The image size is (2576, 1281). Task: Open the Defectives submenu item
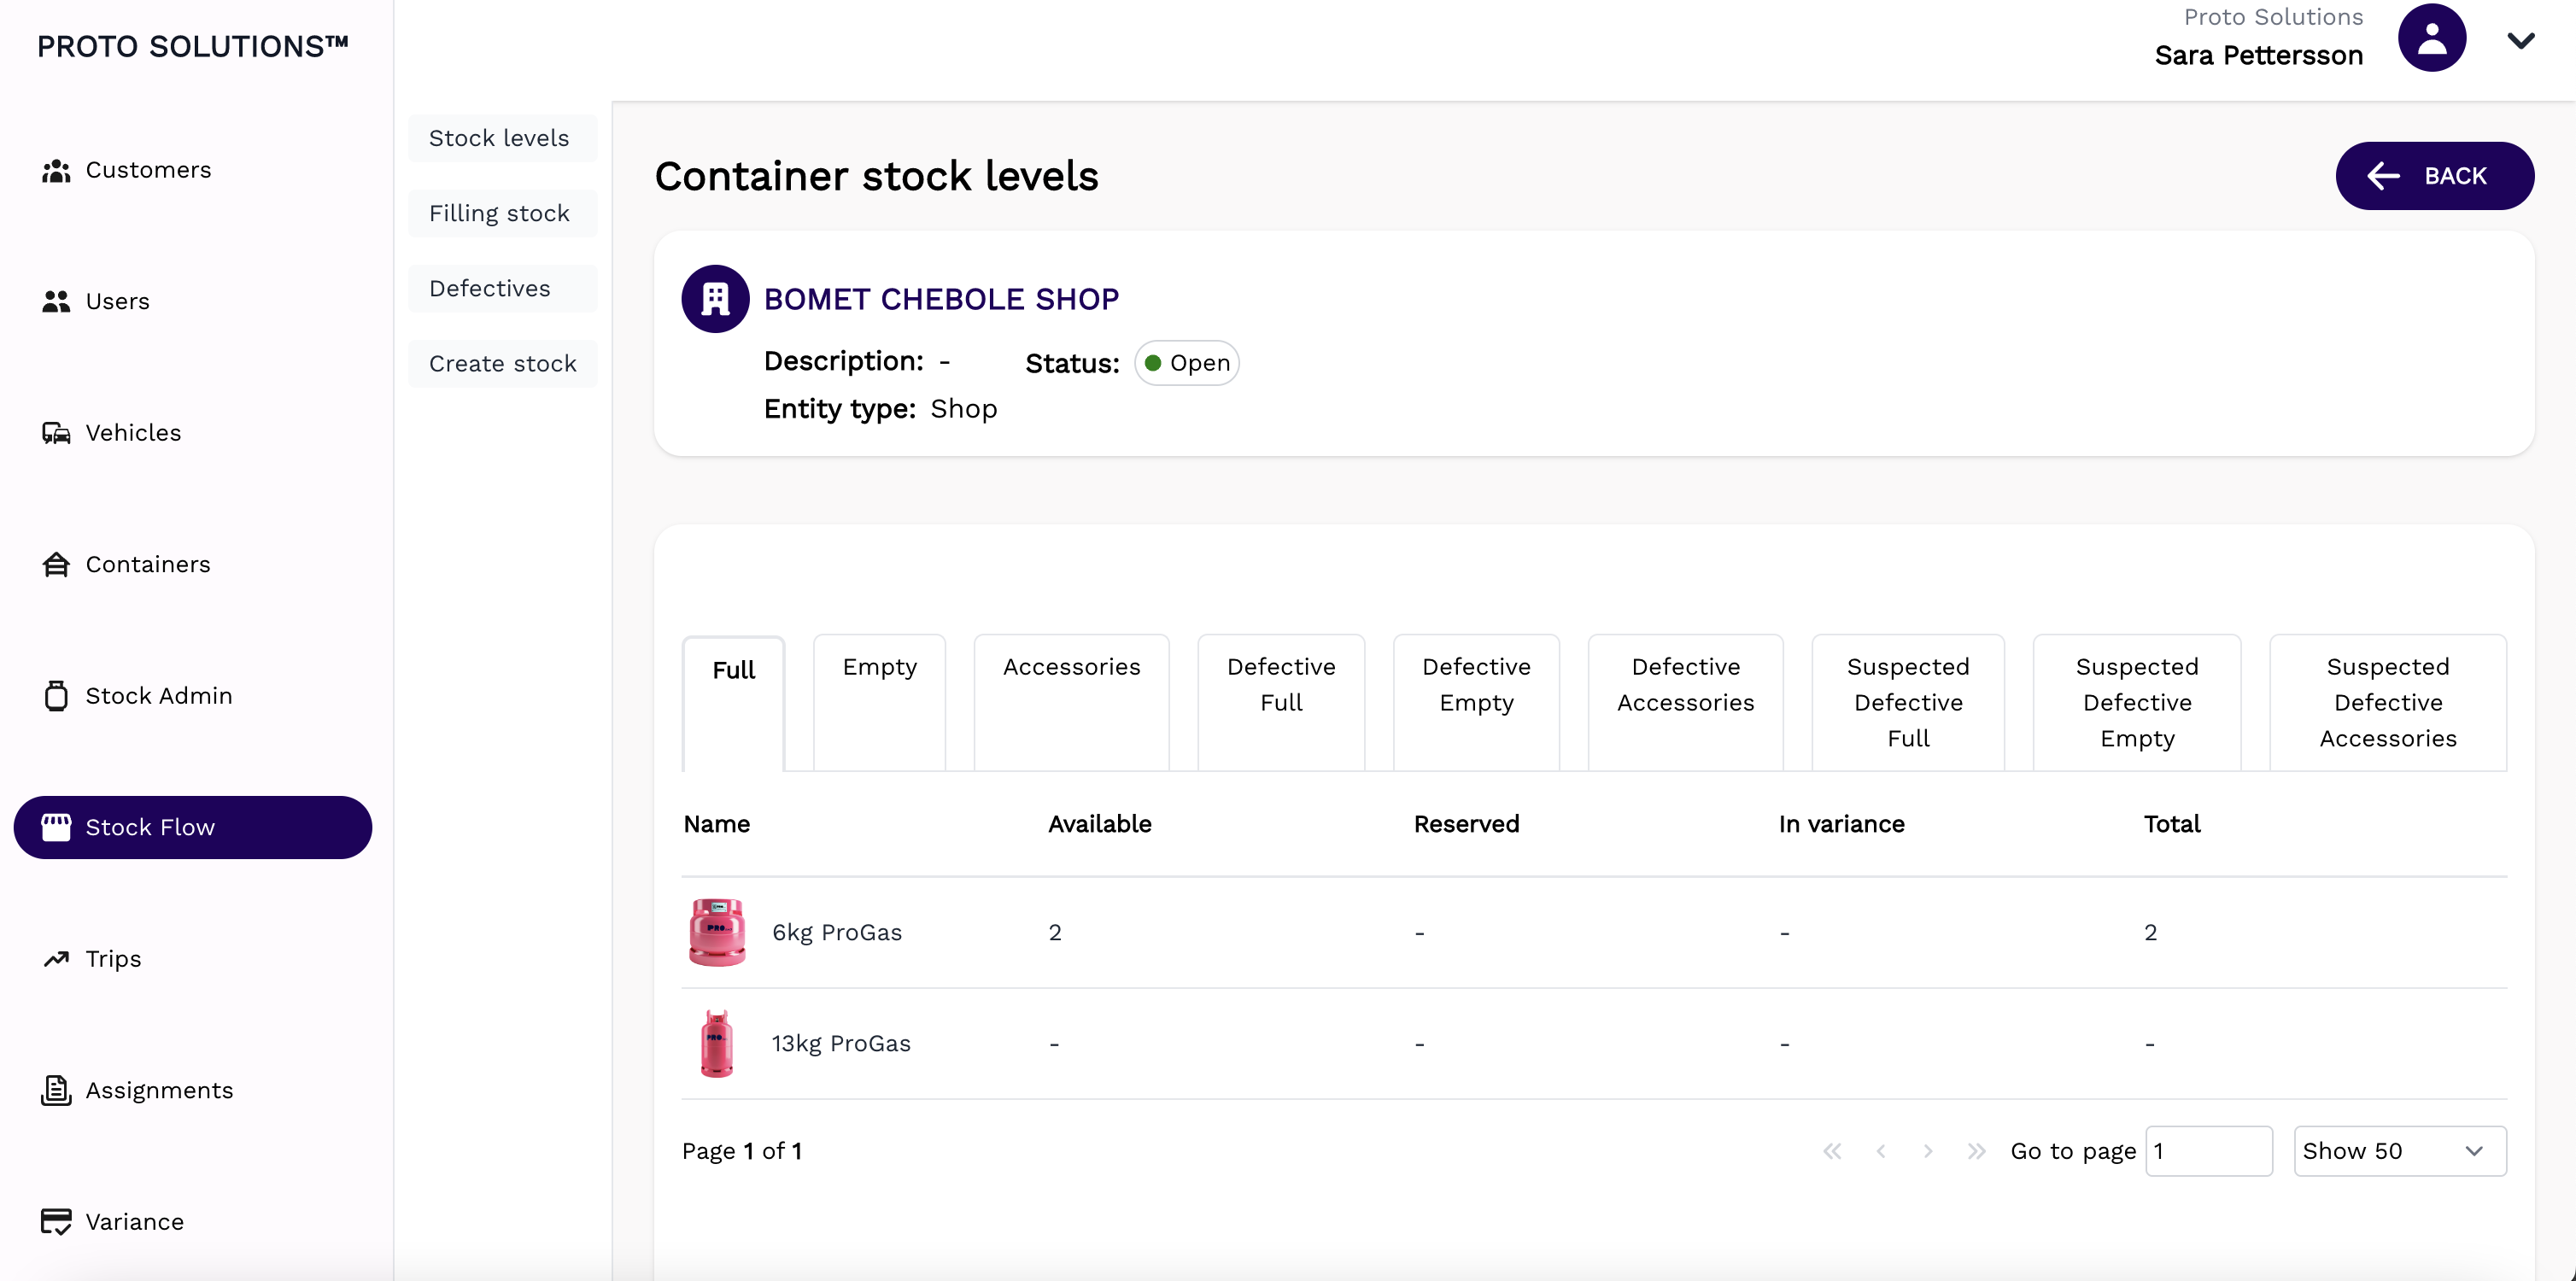coord(502,288)
